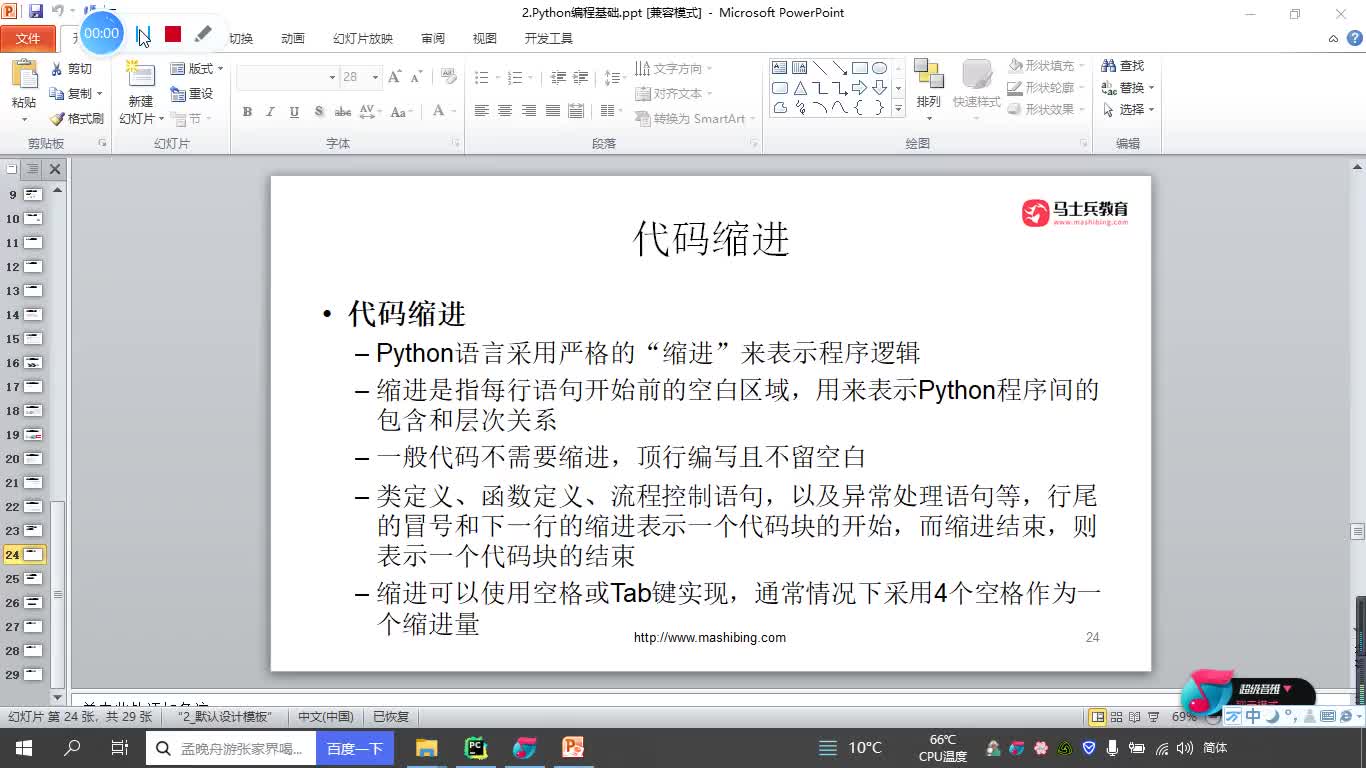Select the Oval shape in gallery

click(880, 68)
